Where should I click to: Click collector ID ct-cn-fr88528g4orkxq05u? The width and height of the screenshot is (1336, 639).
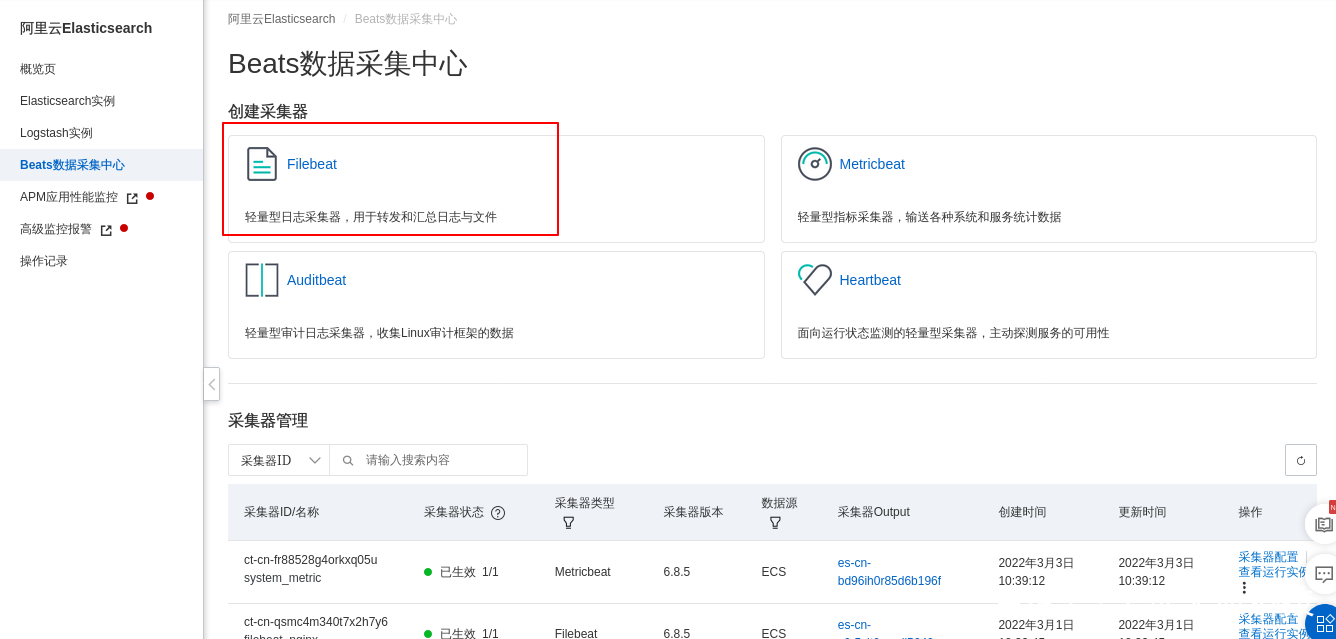(310, 560)
